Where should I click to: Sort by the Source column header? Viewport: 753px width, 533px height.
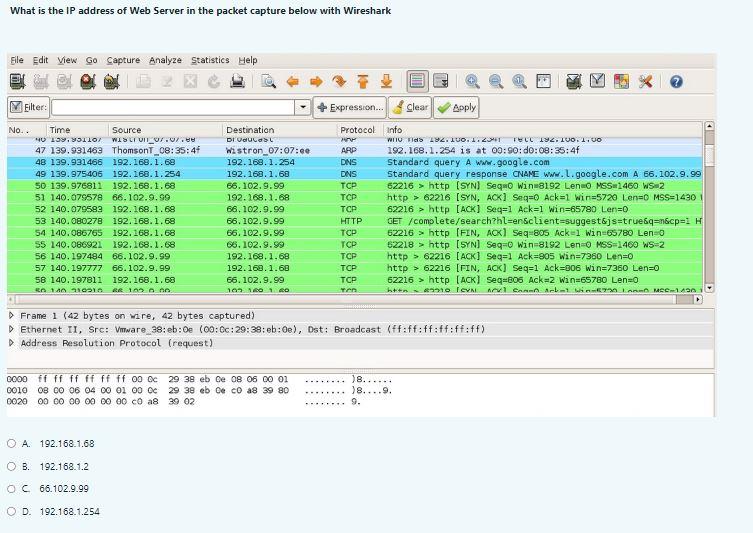click(166, 130)
